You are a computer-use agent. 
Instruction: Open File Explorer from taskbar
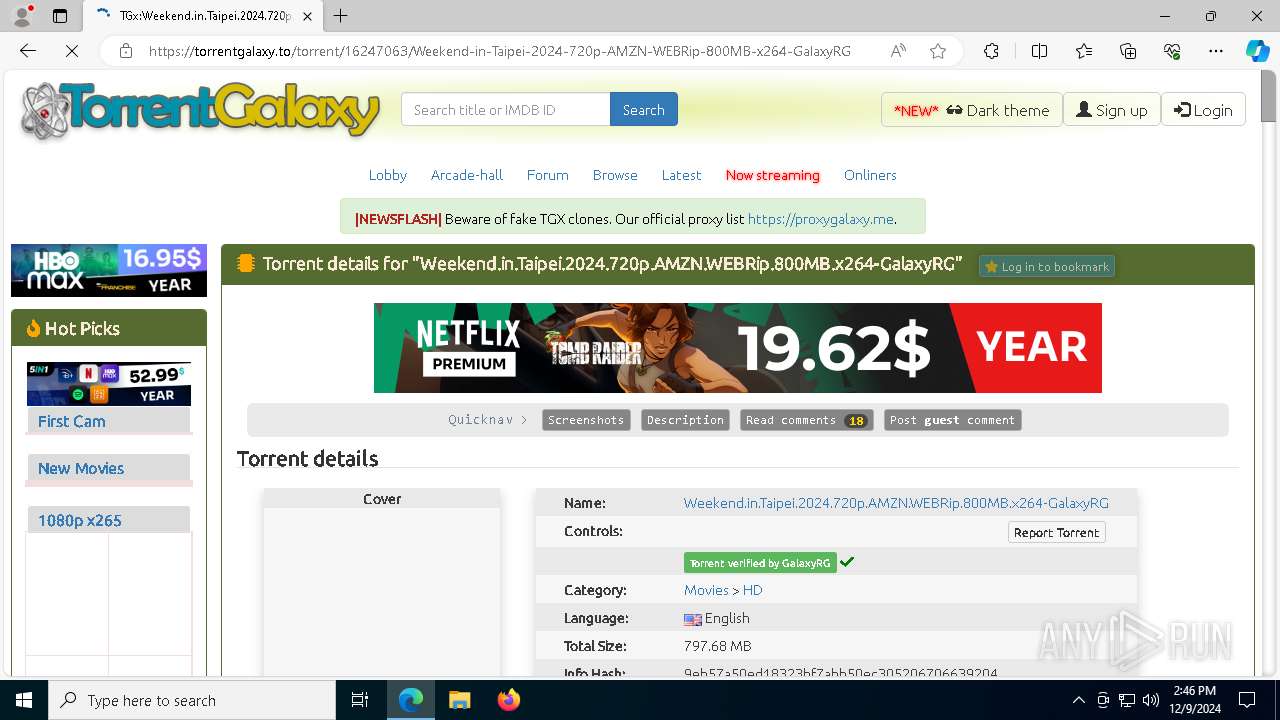click(x=459, y=700)
